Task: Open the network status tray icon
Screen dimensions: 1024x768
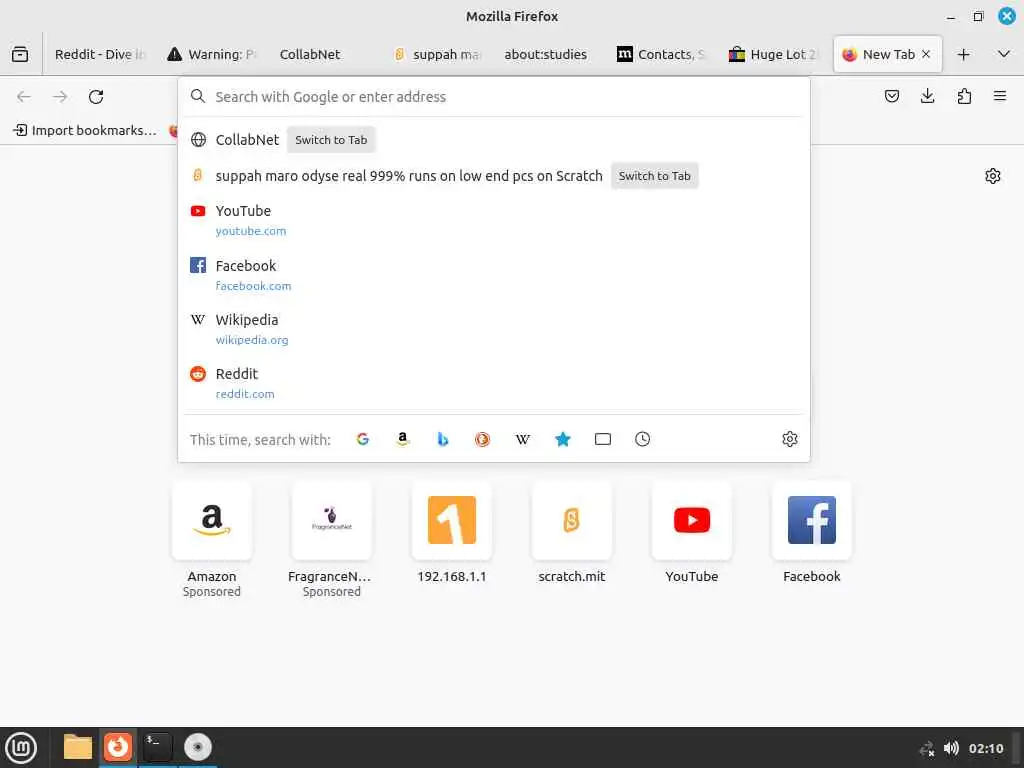Action: (x=927, y=748)
